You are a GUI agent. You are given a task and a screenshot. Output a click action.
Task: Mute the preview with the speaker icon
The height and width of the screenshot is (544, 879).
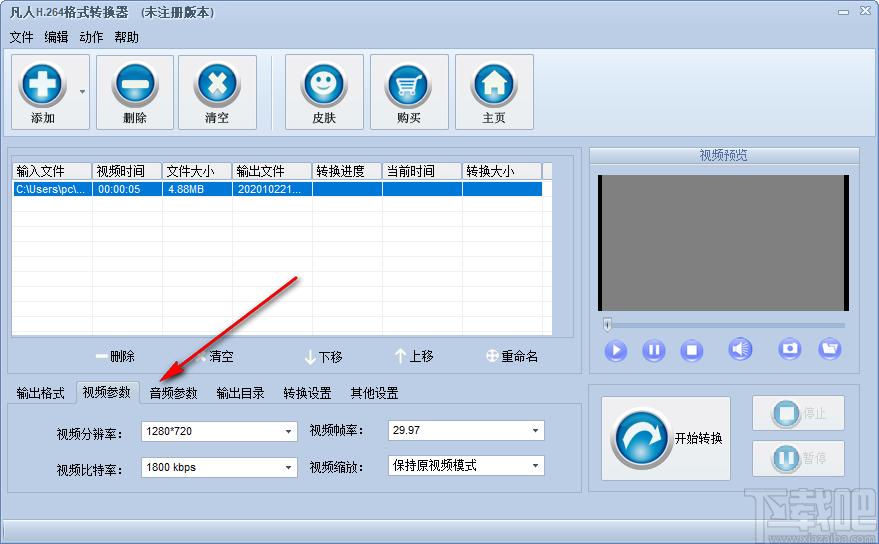[x=740, y=349]
